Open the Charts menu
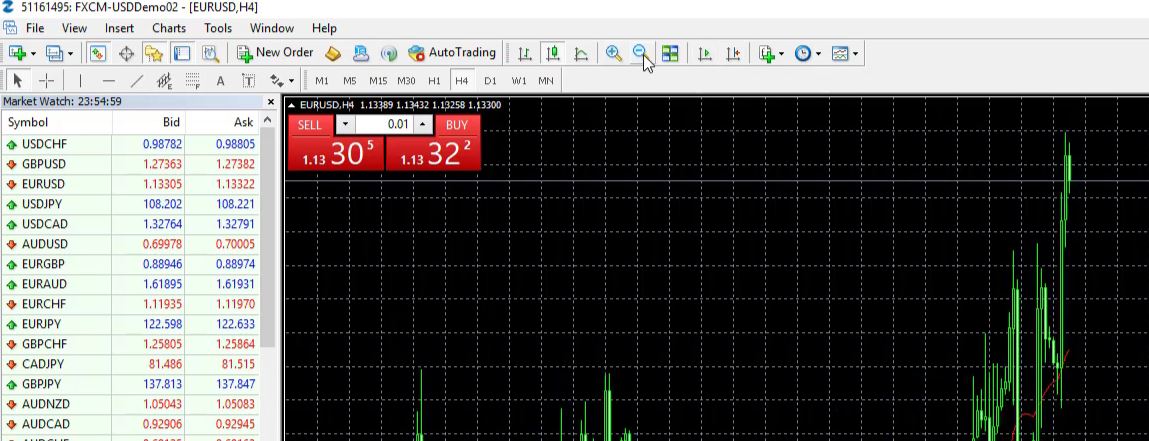1149x441 pixels. (168, 28)
